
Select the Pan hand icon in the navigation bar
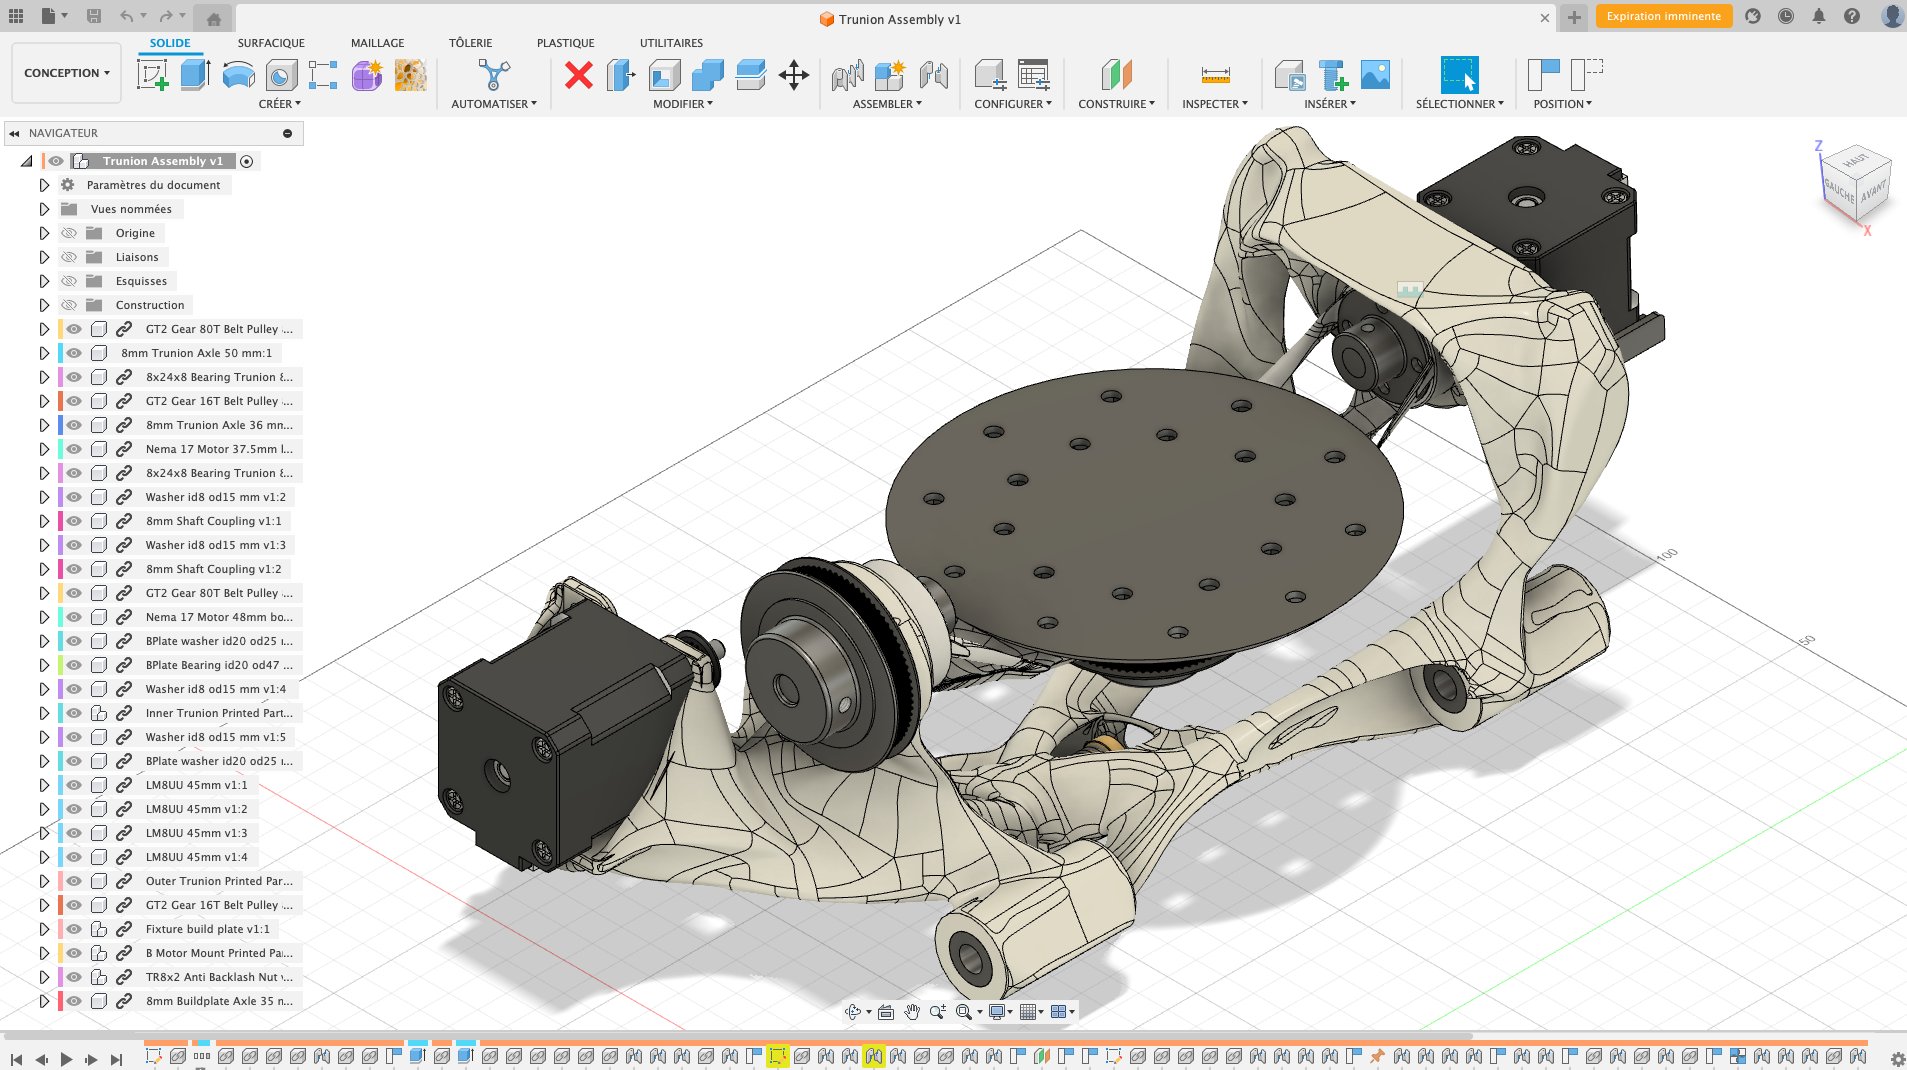tap(911, 1011)
